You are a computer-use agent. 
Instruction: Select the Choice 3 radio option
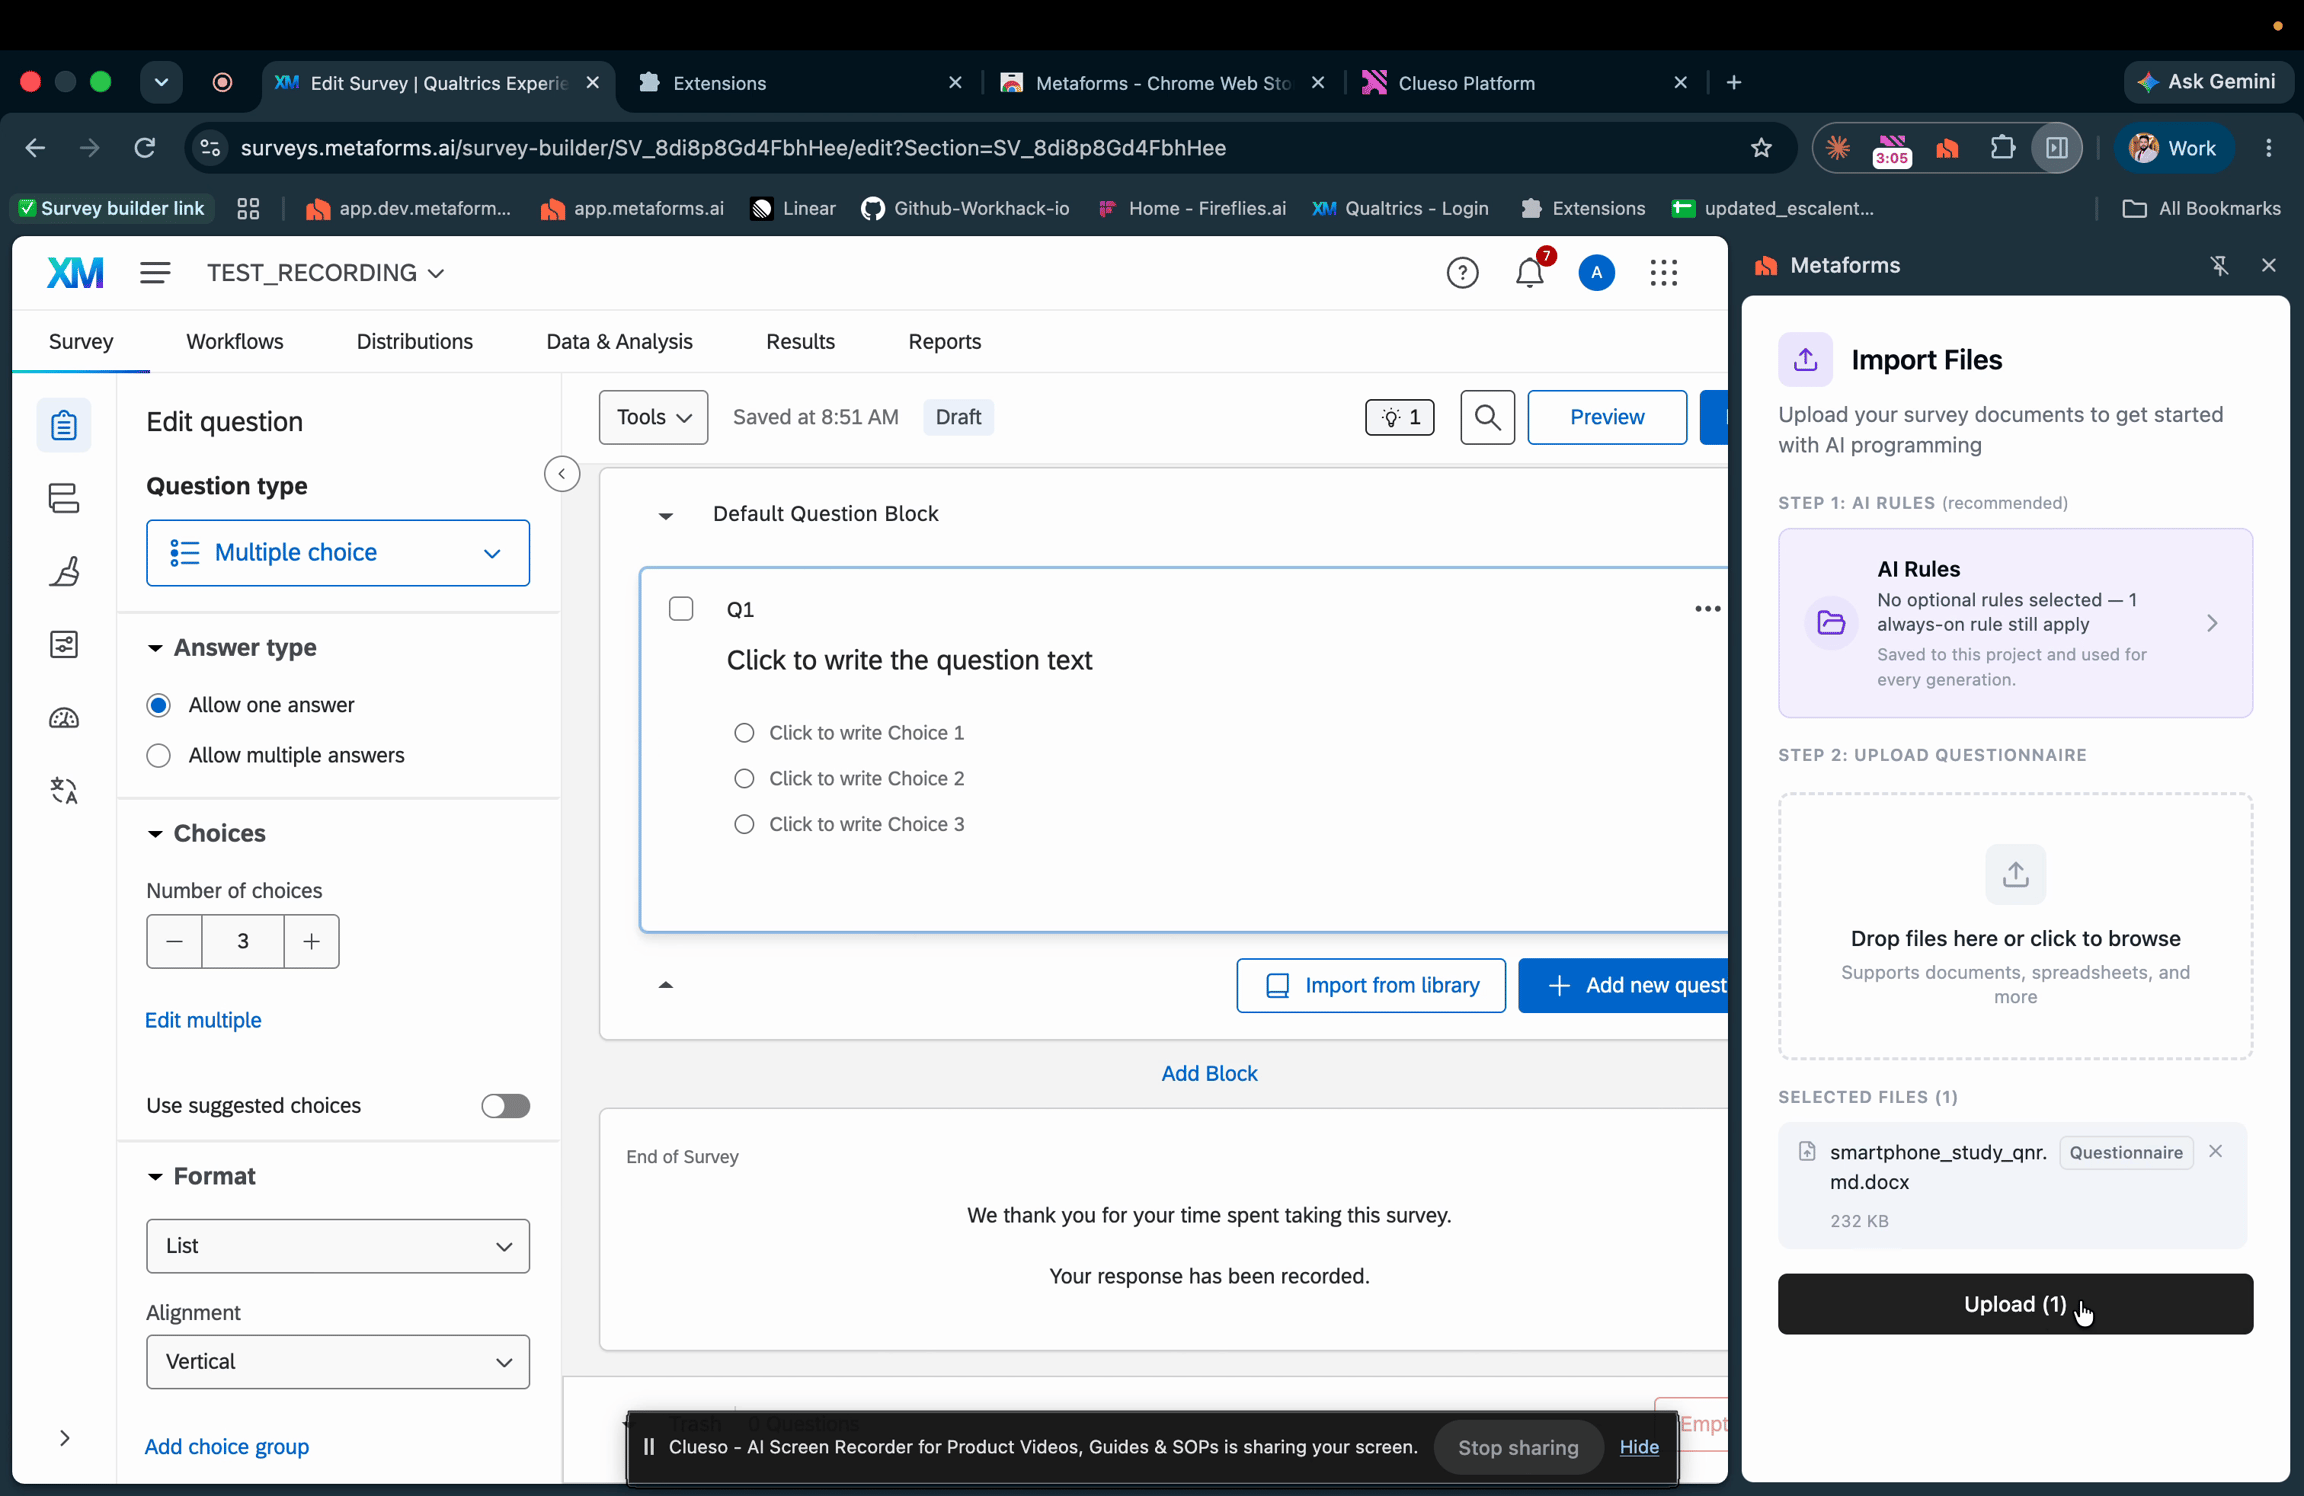744,824
